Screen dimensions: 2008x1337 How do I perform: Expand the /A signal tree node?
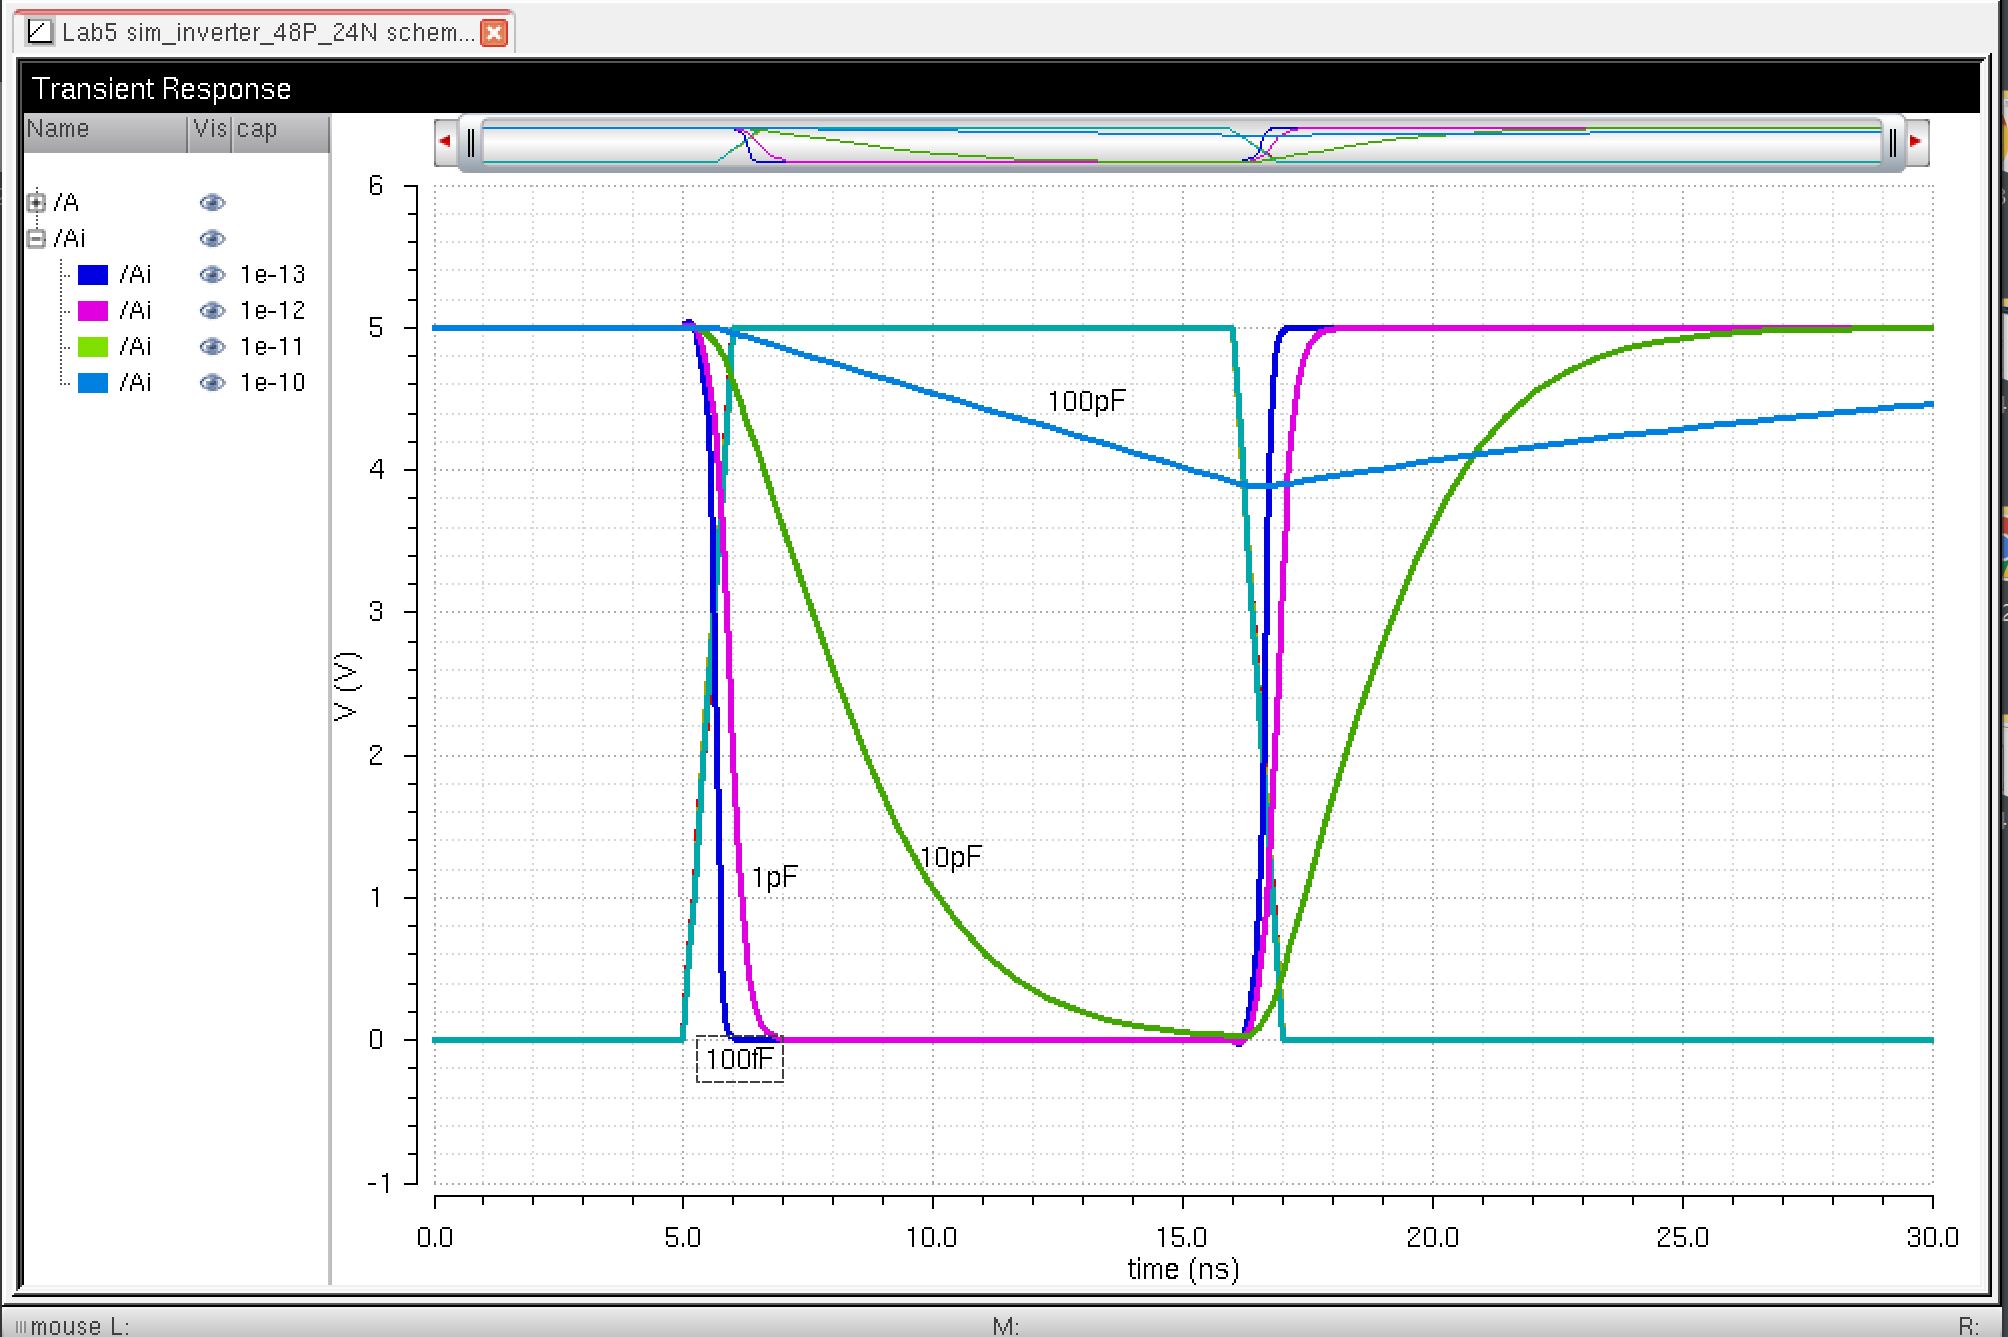pyautogui.click(x=37, y=203)
